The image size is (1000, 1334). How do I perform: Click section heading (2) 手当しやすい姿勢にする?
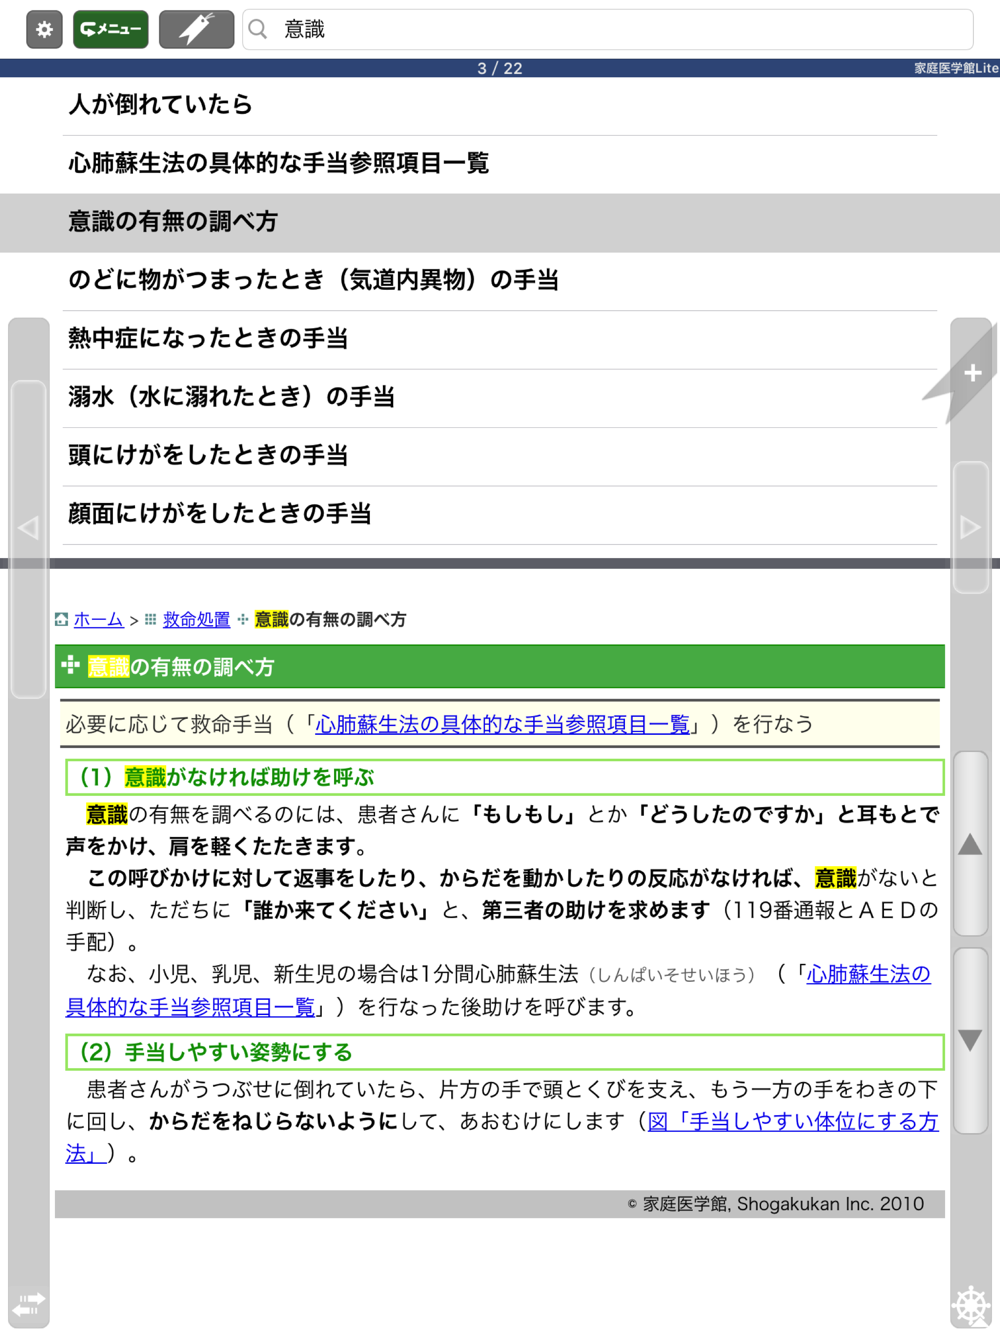[505, 1052]
